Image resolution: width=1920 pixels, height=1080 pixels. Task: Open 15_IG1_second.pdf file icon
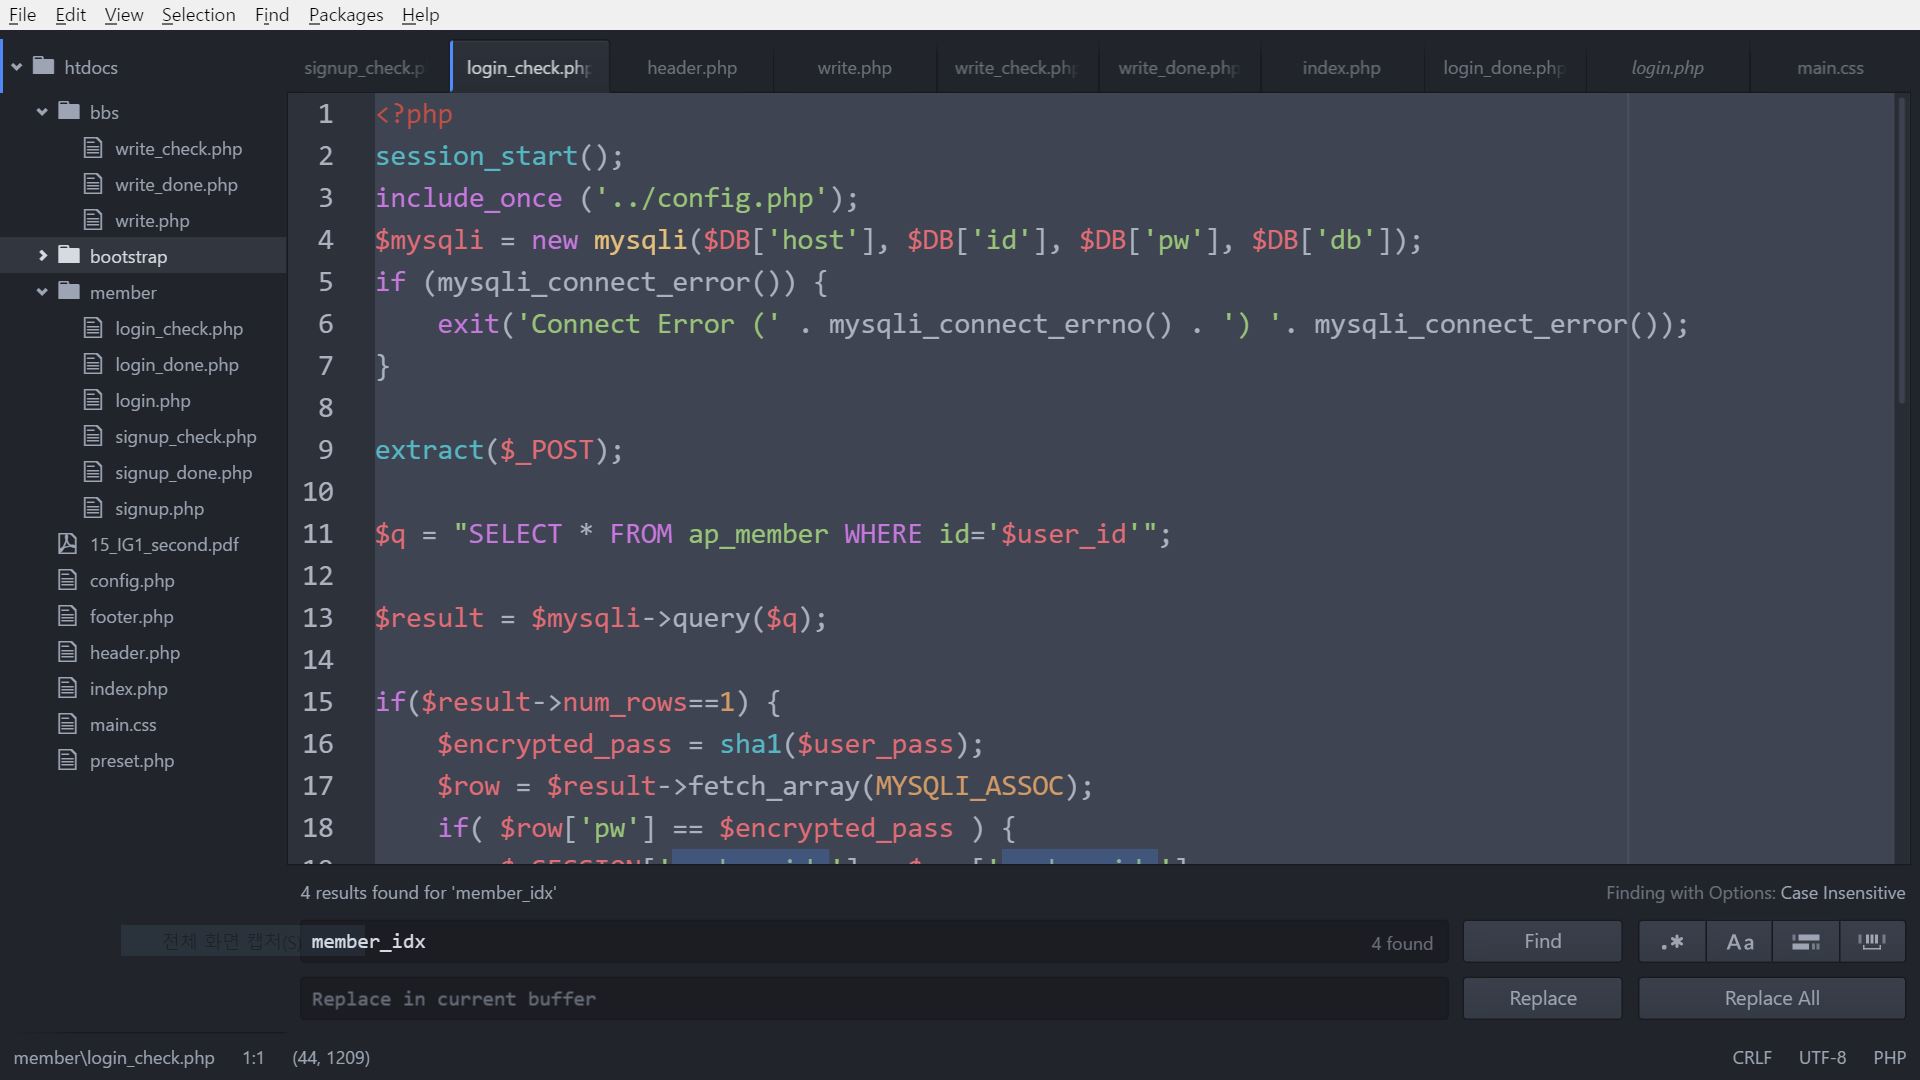[67, 544]
